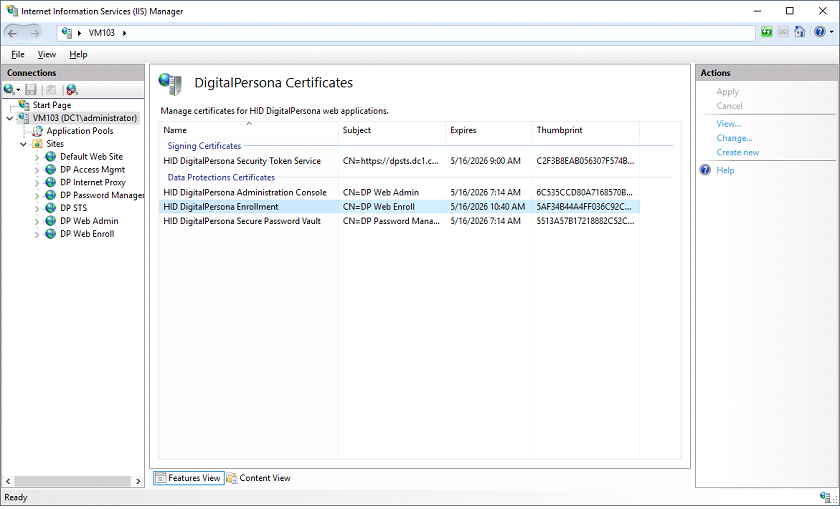Screen dimensions: 840x509
Task: Click Create new in Actions pane
Action: [x=737, y=153]
